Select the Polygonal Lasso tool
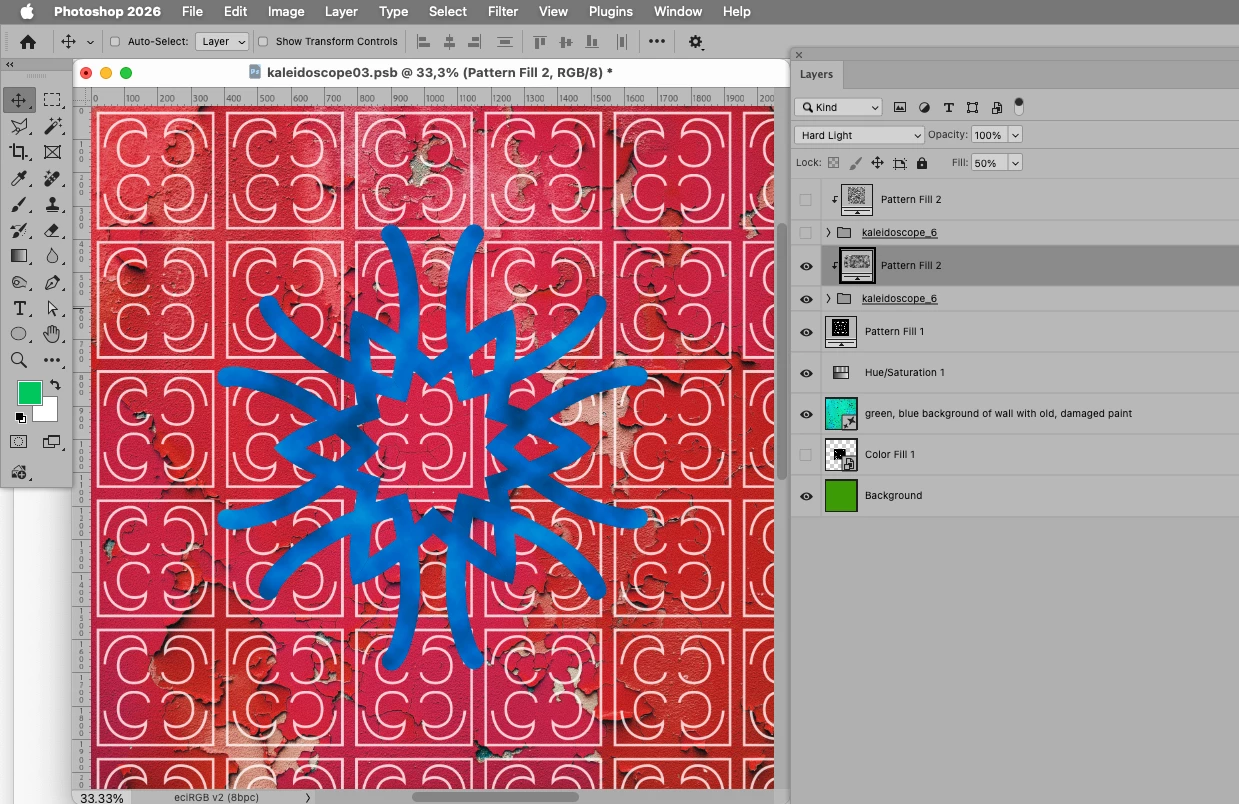 pyautogui.click(x=19, y=126)
